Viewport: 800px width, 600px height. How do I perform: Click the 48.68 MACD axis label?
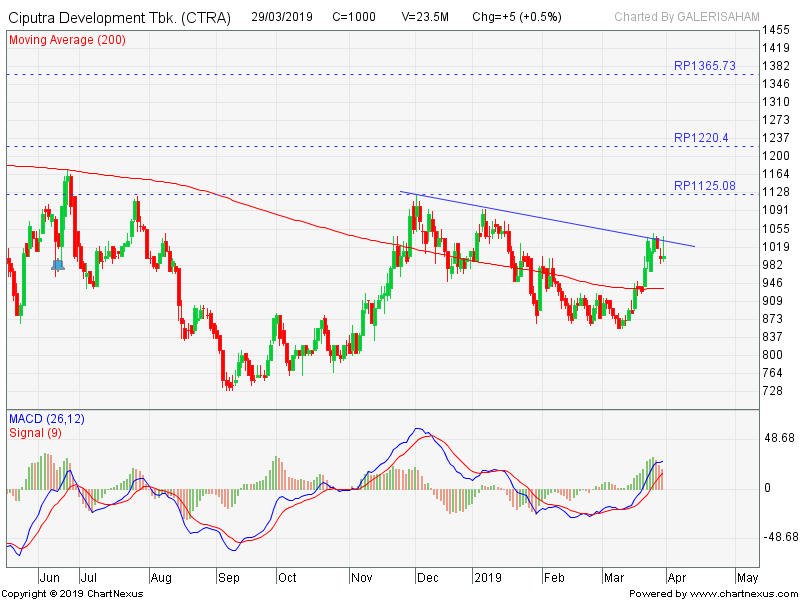point(780,438)
